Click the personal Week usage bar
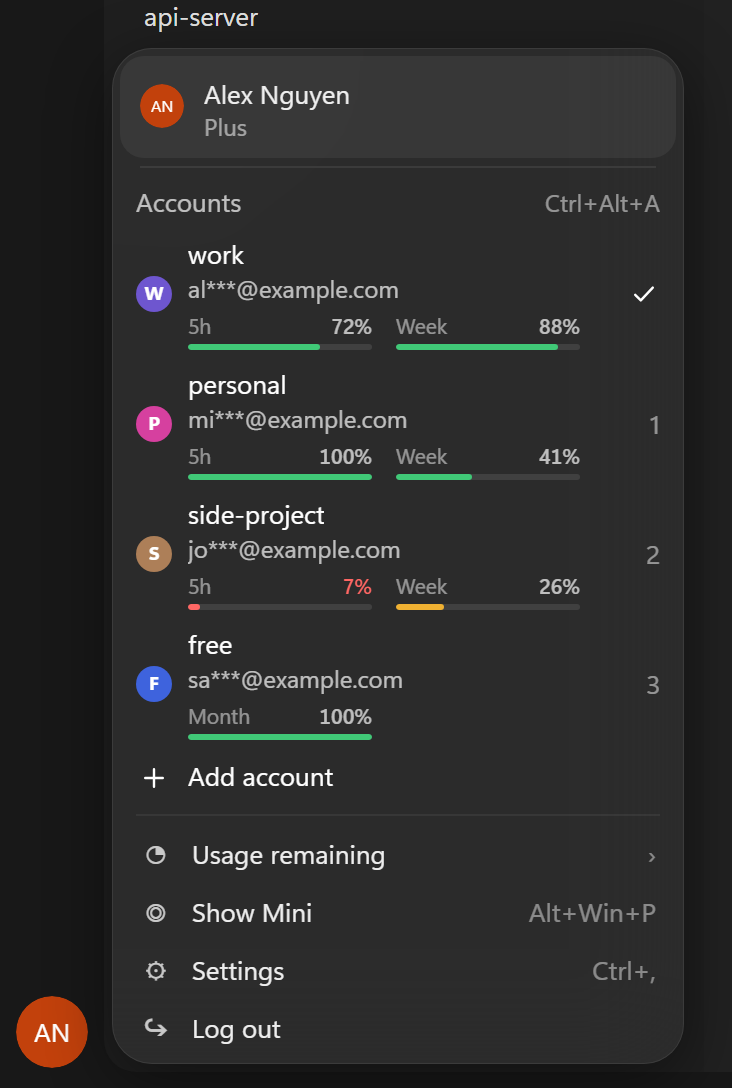This screenshot has height=1088, width=732. point(488,477)
